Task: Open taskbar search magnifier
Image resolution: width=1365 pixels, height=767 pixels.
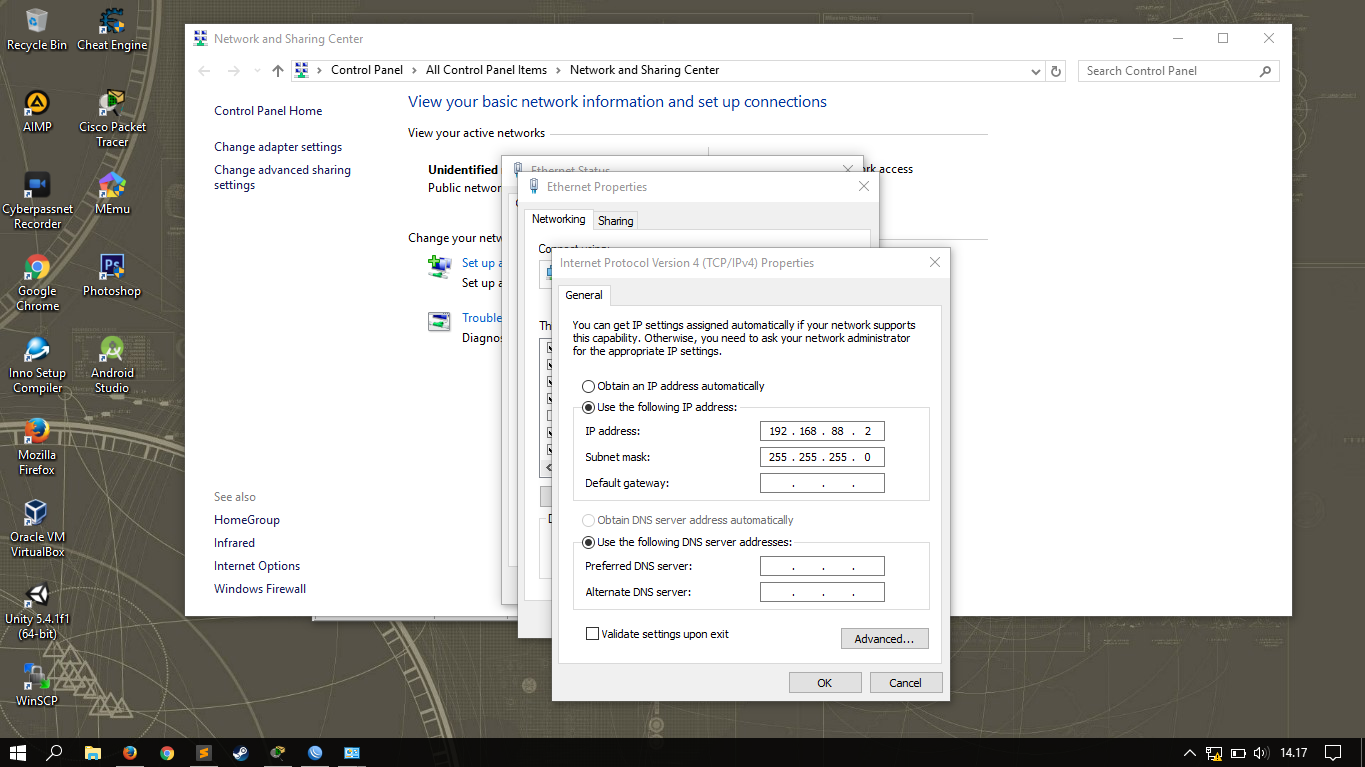Action: [55, 752]
